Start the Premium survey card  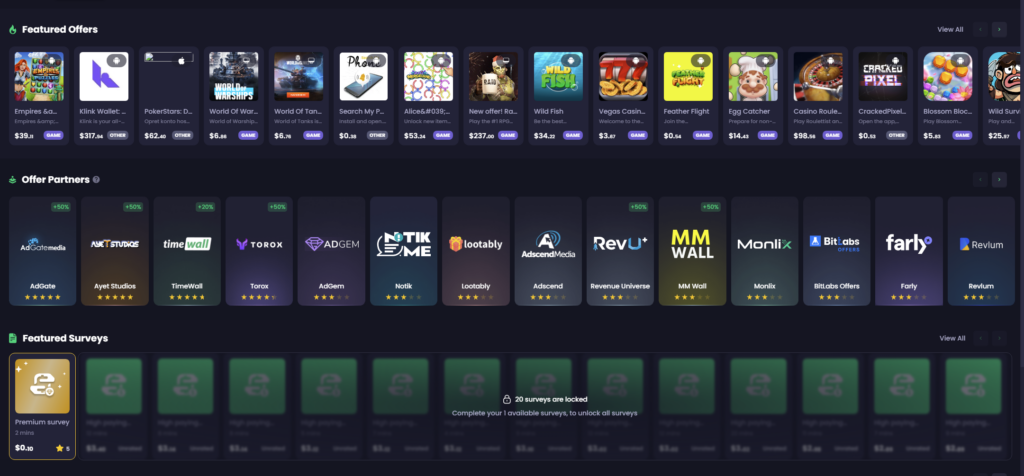[42, 405]
